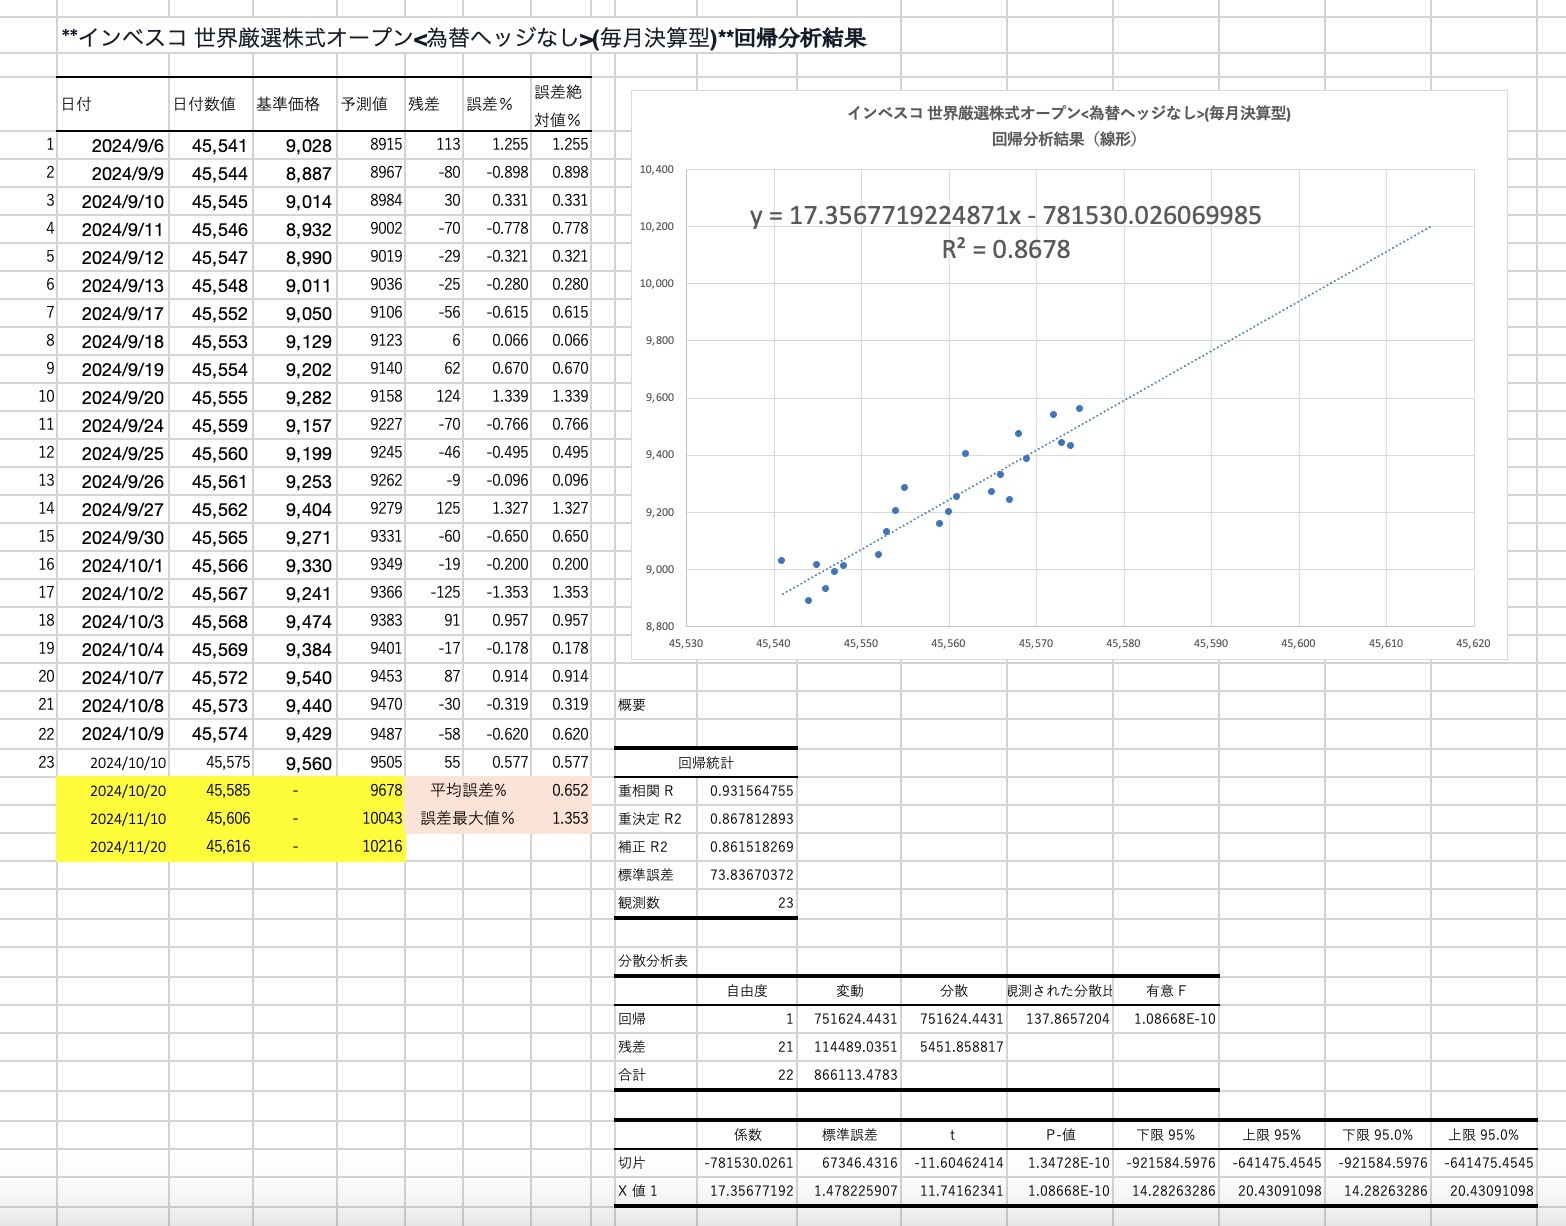Select the 重決定 R2 value 0.867812893

(751, 819)
